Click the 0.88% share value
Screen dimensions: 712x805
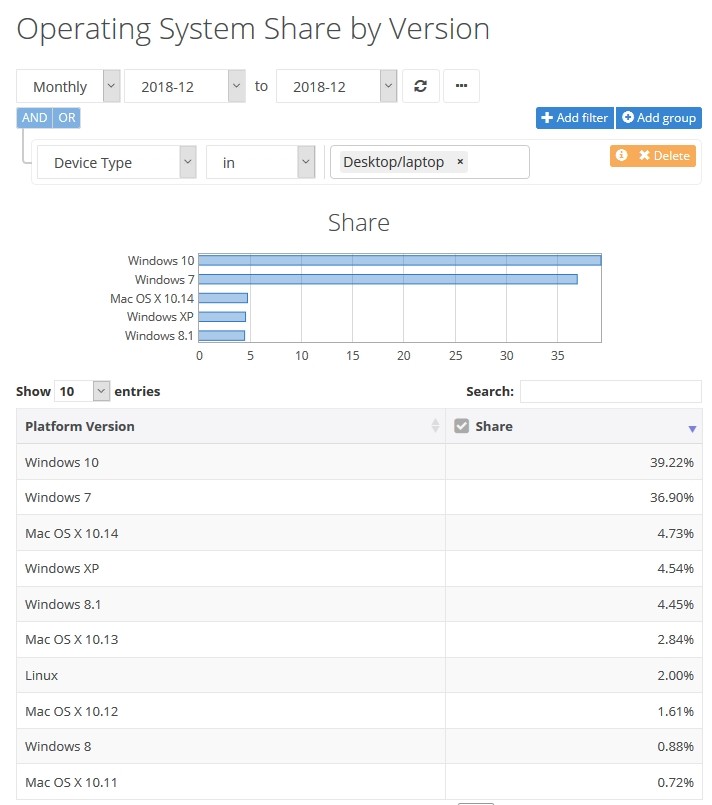675,746
